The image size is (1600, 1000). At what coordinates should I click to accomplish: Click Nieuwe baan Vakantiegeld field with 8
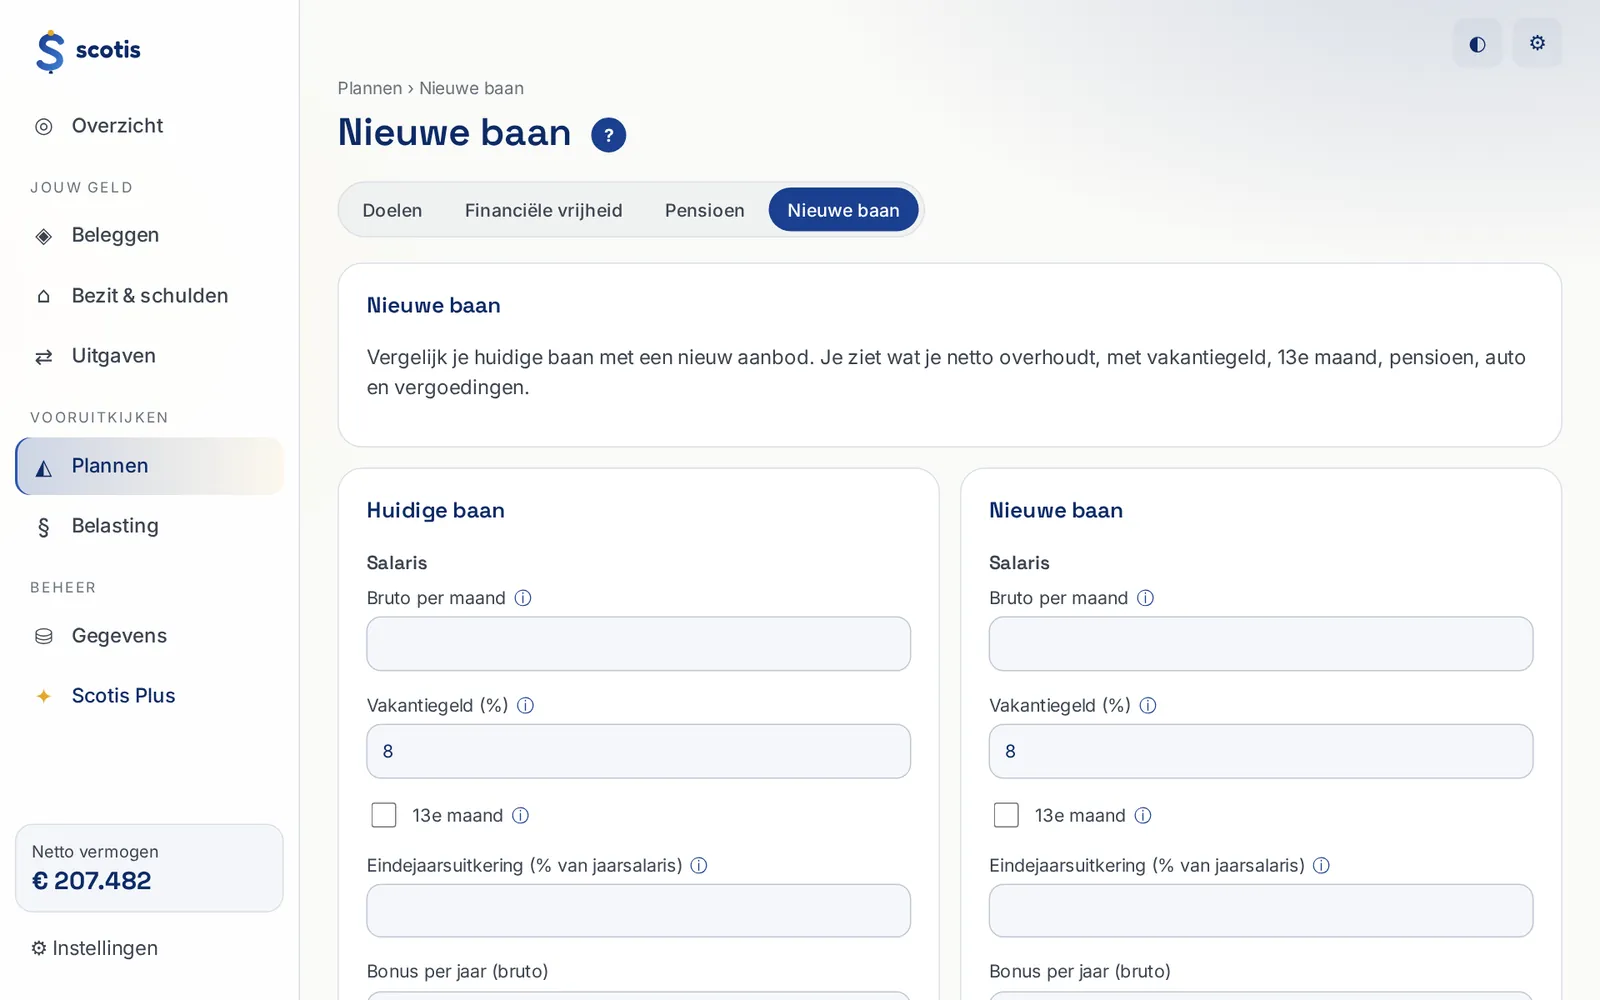(x=1260, y=751)
